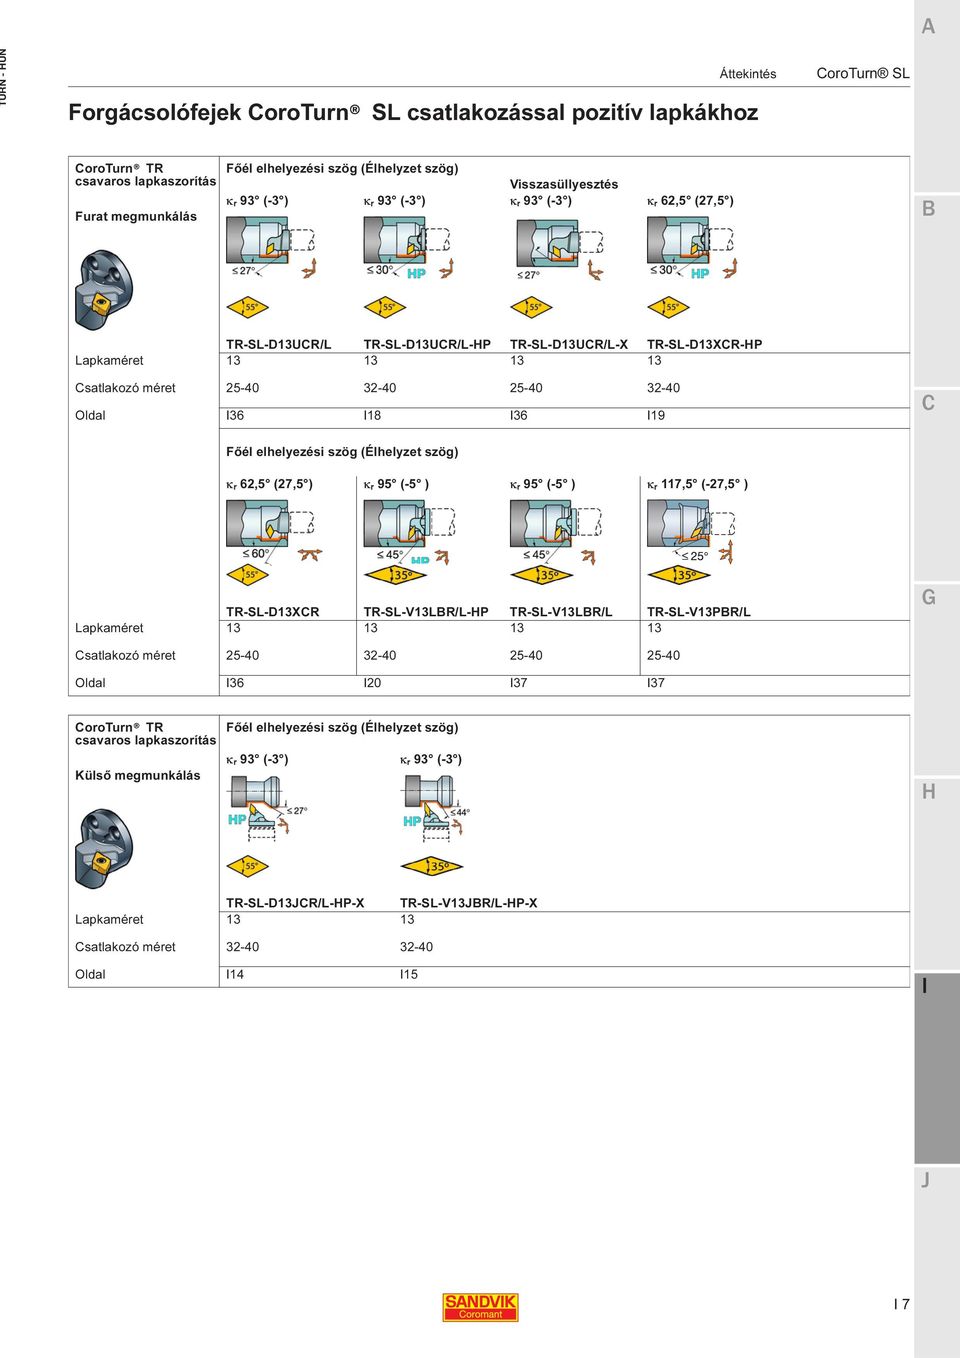960x1358 pixels.
Task: Click the product name TR-SL-V13PBR/L
Action: 698,612
